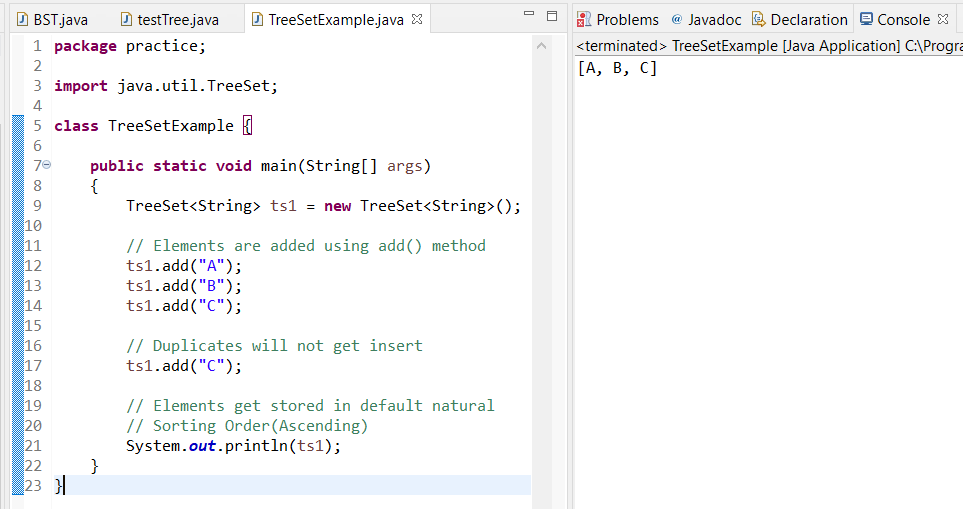Click the closing brace on line 23
Screen dimensions: 963x509
click(58, 486)
